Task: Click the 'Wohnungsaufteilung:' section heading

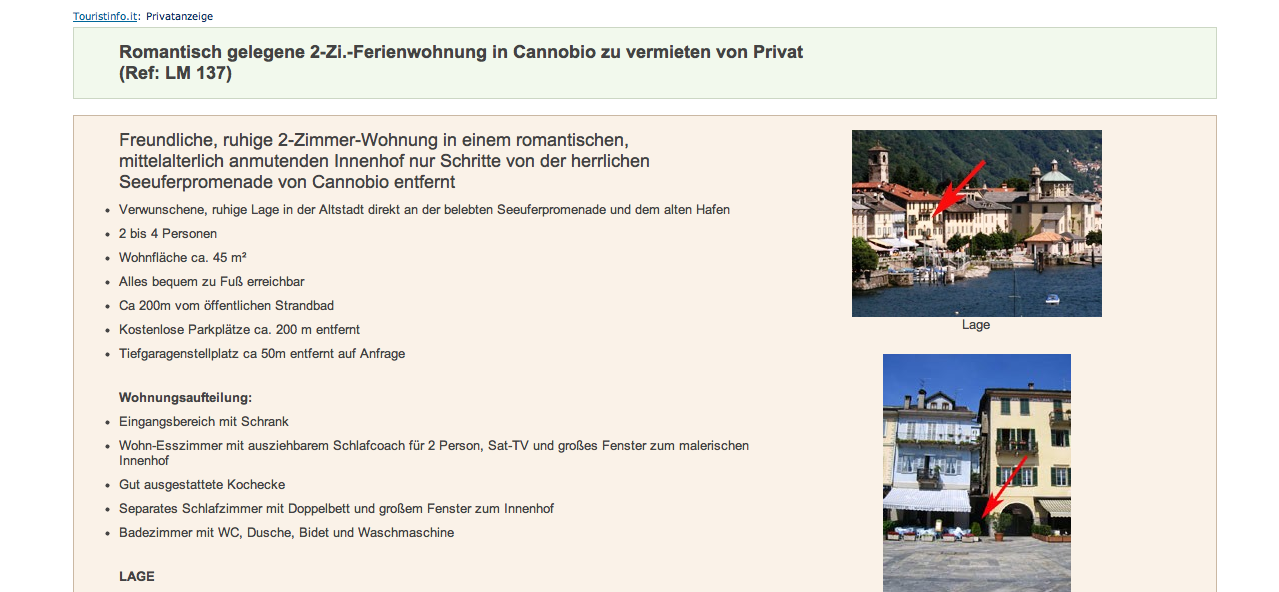Action: point(185,398)
